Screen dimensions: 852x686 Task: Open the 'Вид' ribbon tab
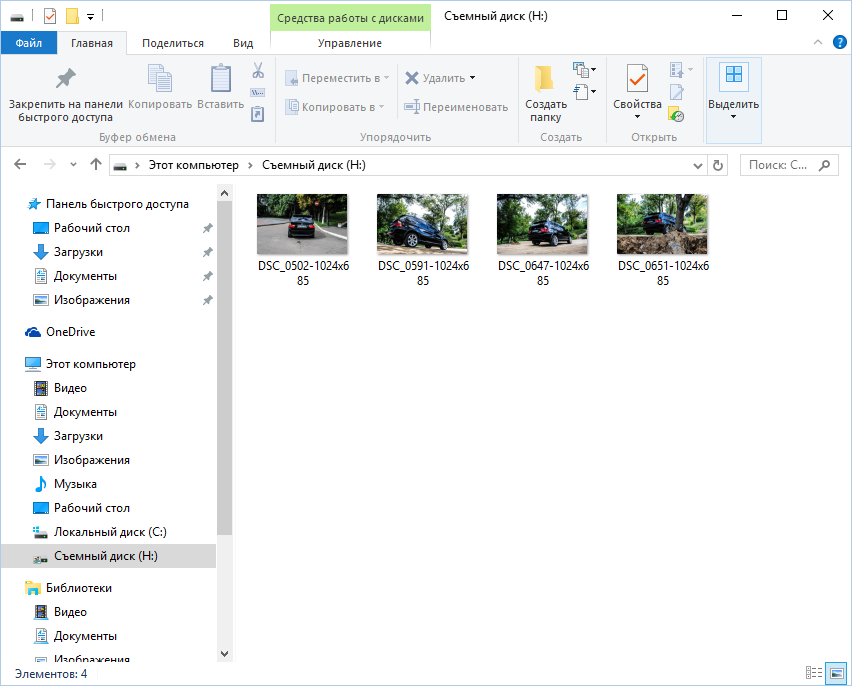[x=243, y=43]
